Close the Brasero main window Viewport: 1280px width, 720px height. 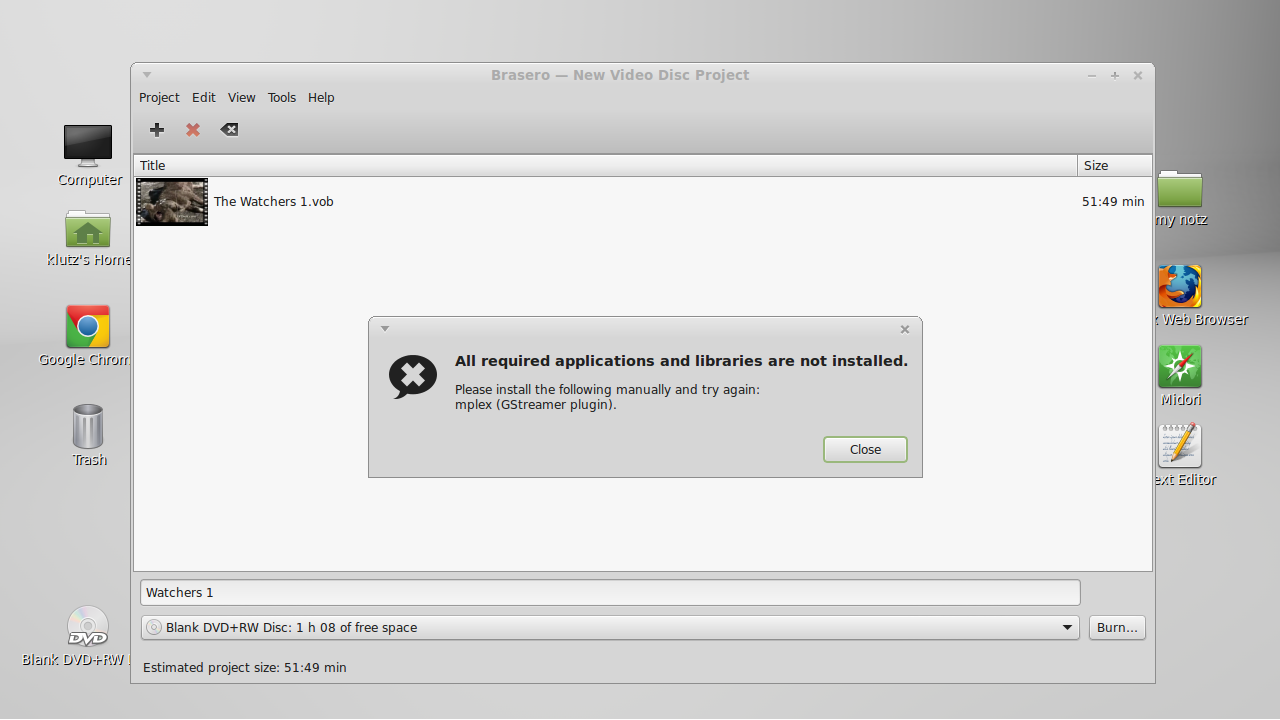click(x=1138, y=75)
